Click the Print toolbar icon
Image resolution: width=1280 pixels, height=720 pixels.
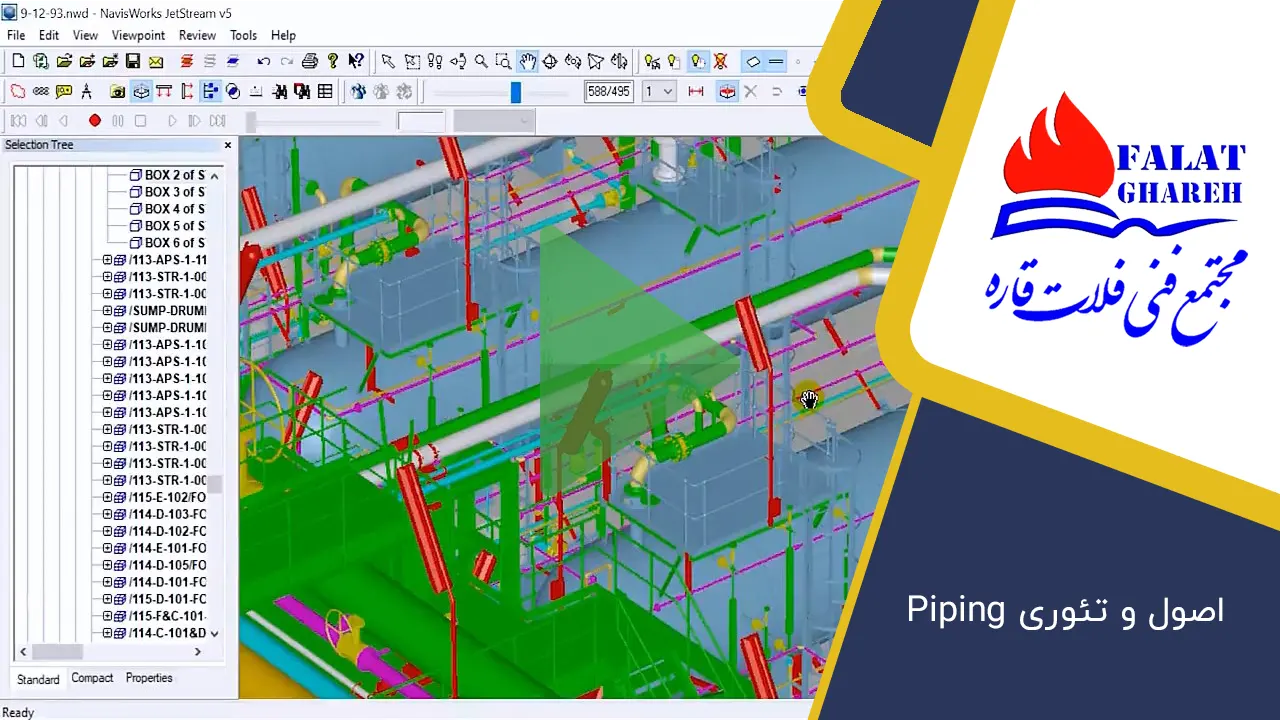click(x=310, y=62)
